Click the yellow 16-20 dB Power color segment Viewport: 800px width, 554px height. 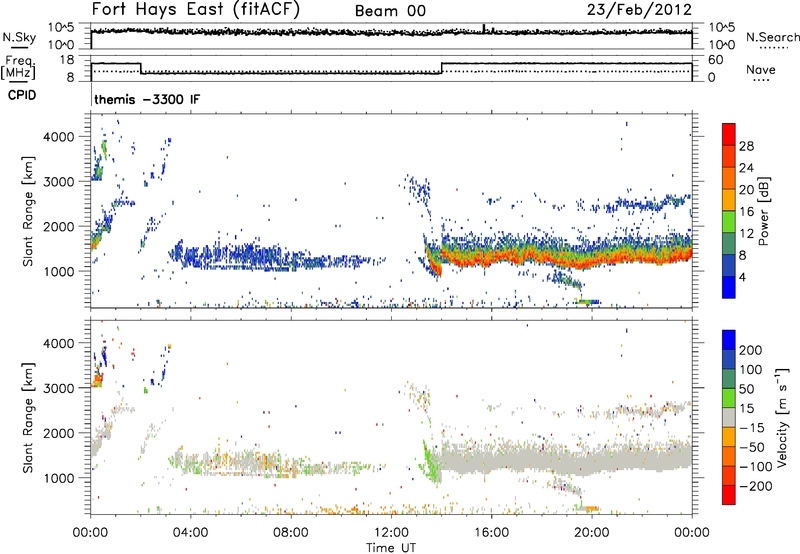tap(729, 200)
